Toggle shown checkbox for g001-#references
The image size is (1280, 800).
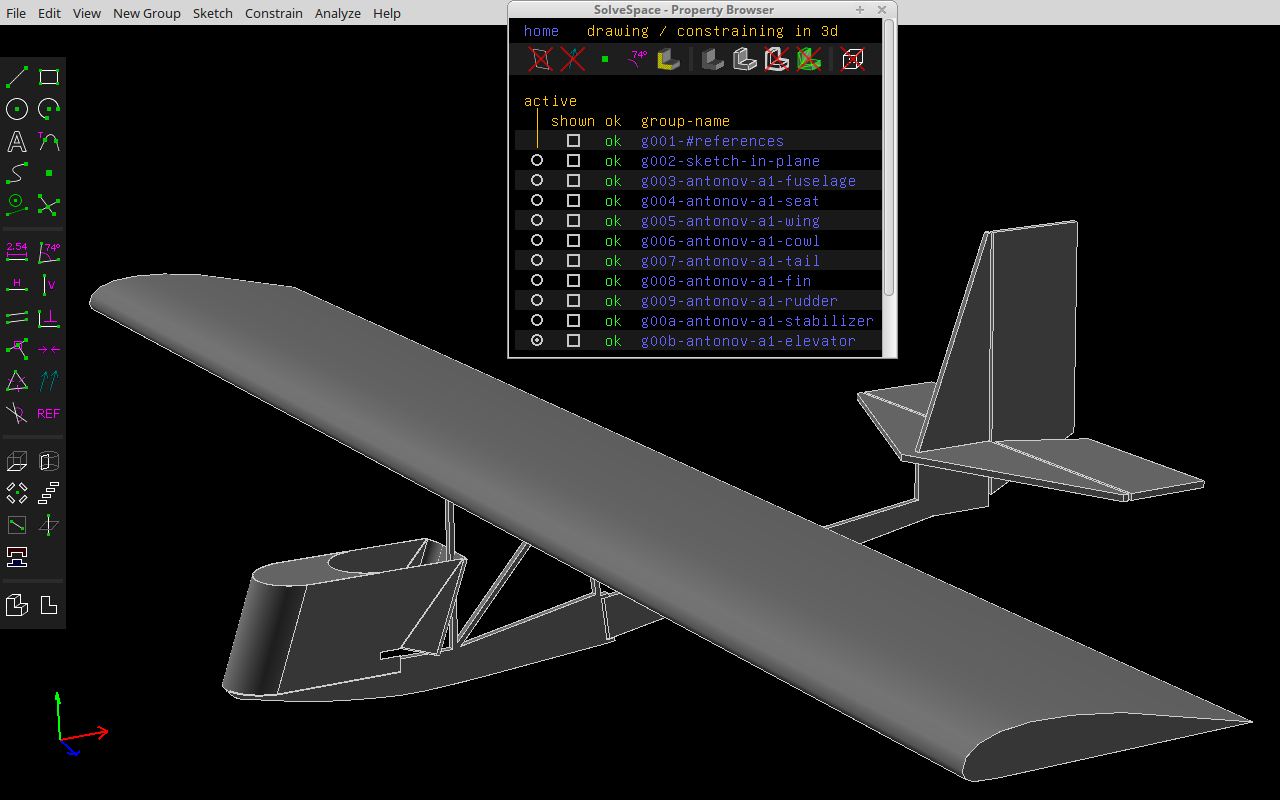pos(573,141)
